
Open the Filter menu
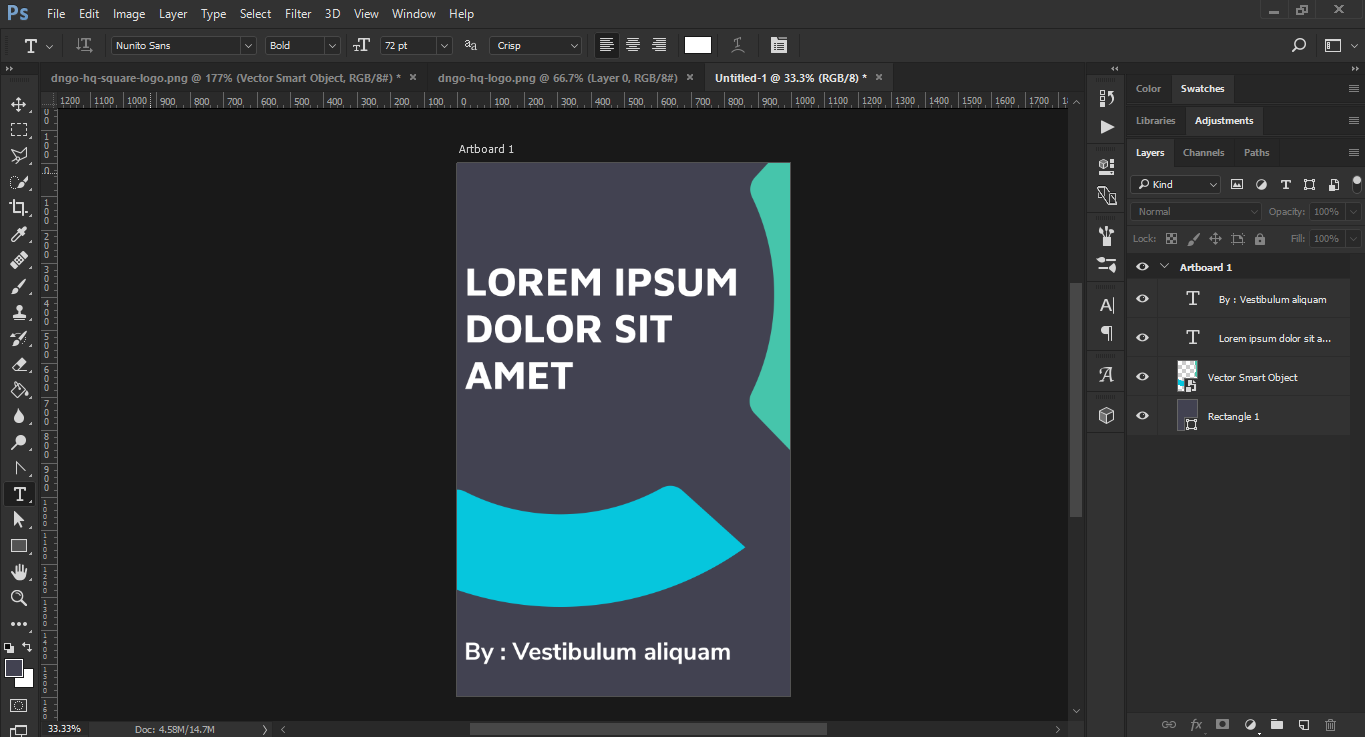[x=298, y=14]
